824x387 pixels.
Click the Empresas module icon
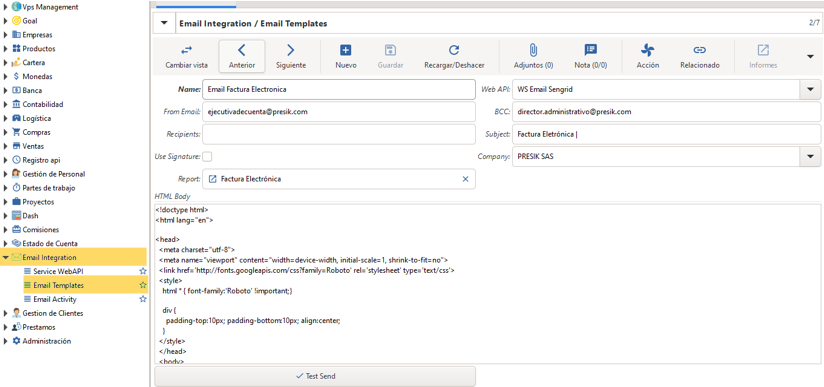click(16, 35)
